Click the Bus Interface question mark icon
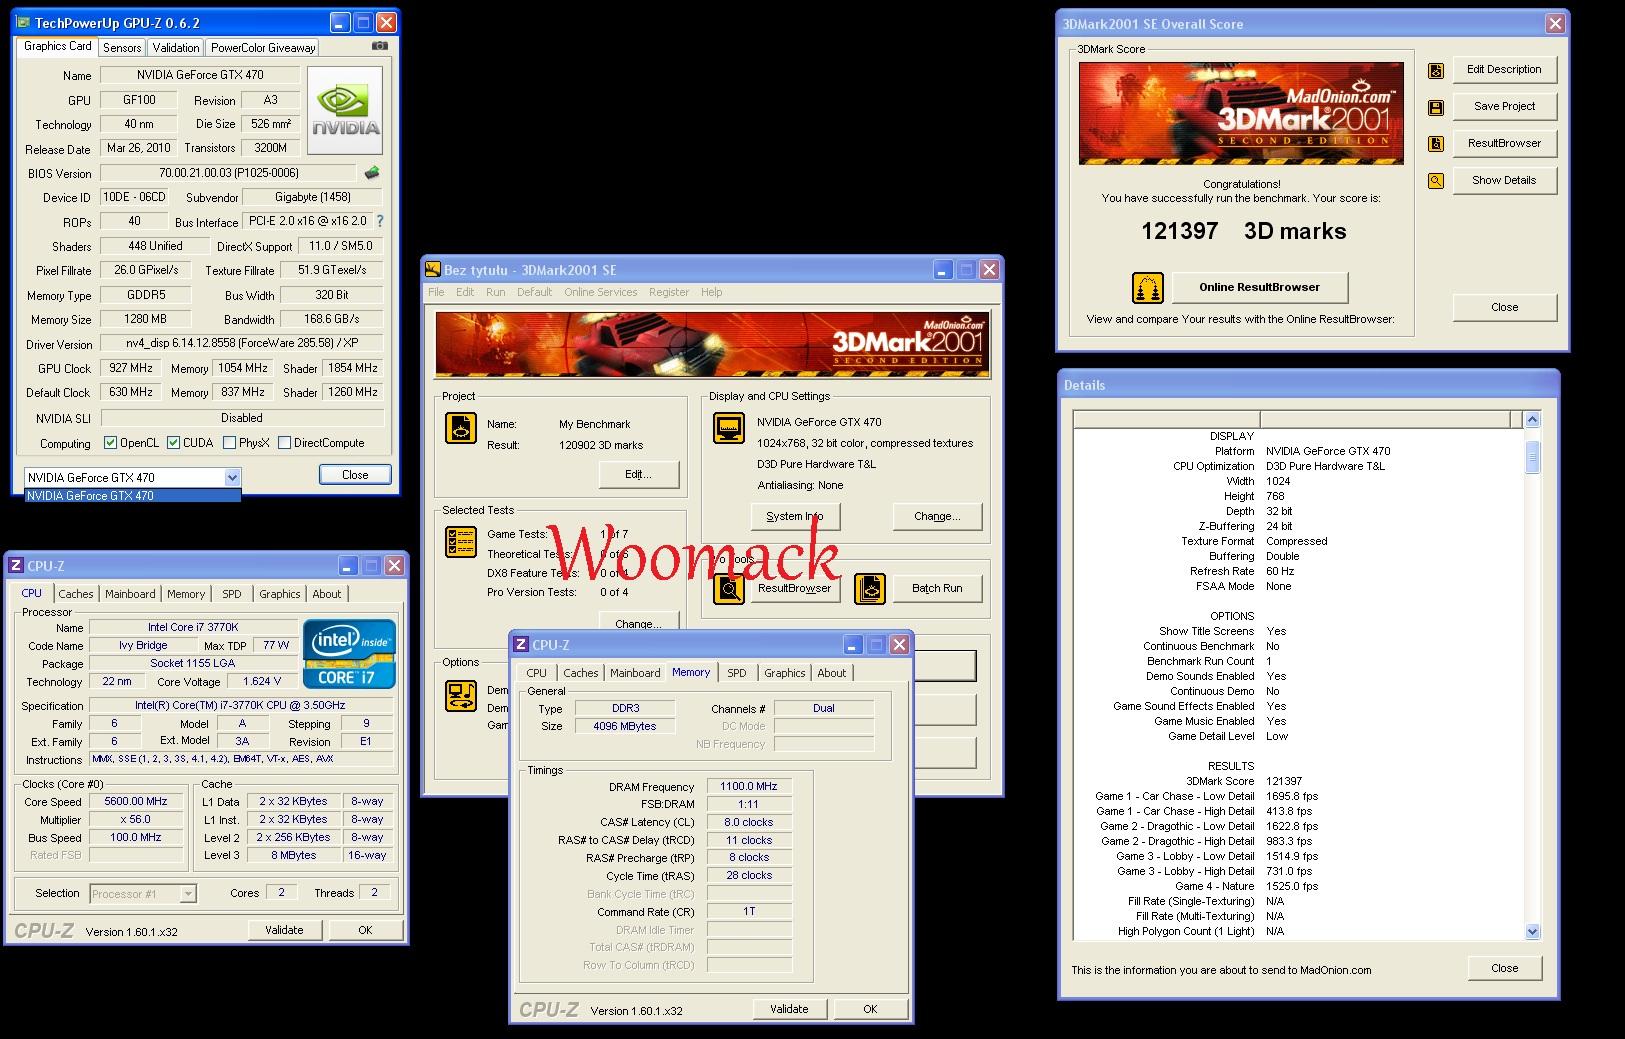This screenshot has width=1625, height=1039. tap(379, 221)
